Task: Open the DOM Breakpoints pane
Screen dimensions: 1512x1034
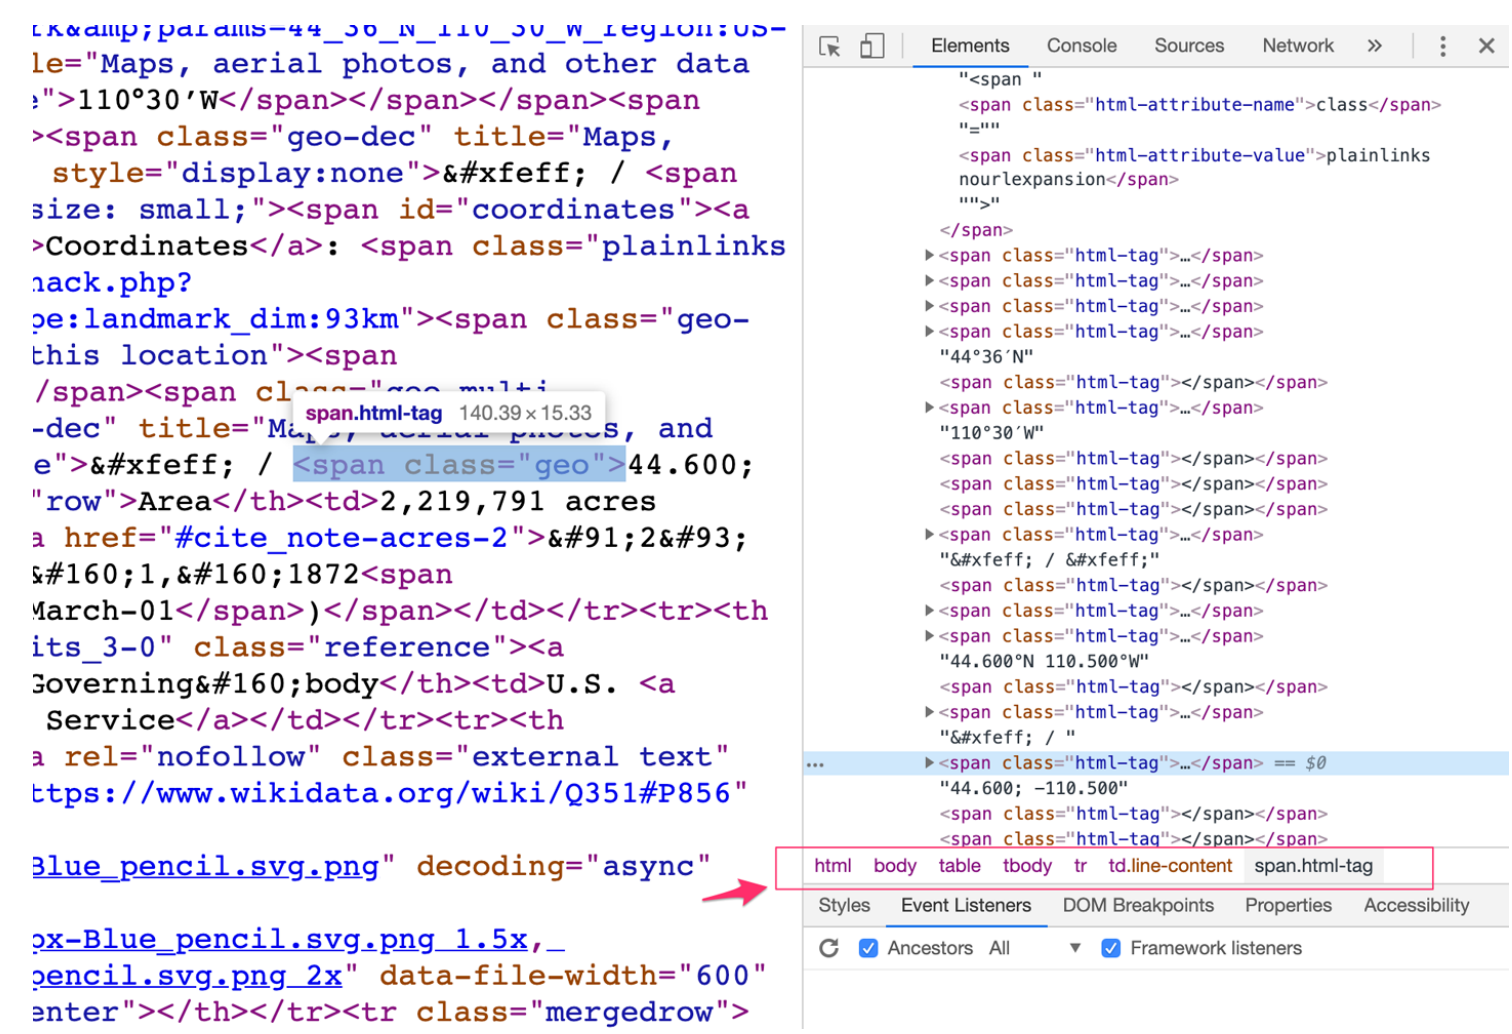Action: (x=1138, y=906)
